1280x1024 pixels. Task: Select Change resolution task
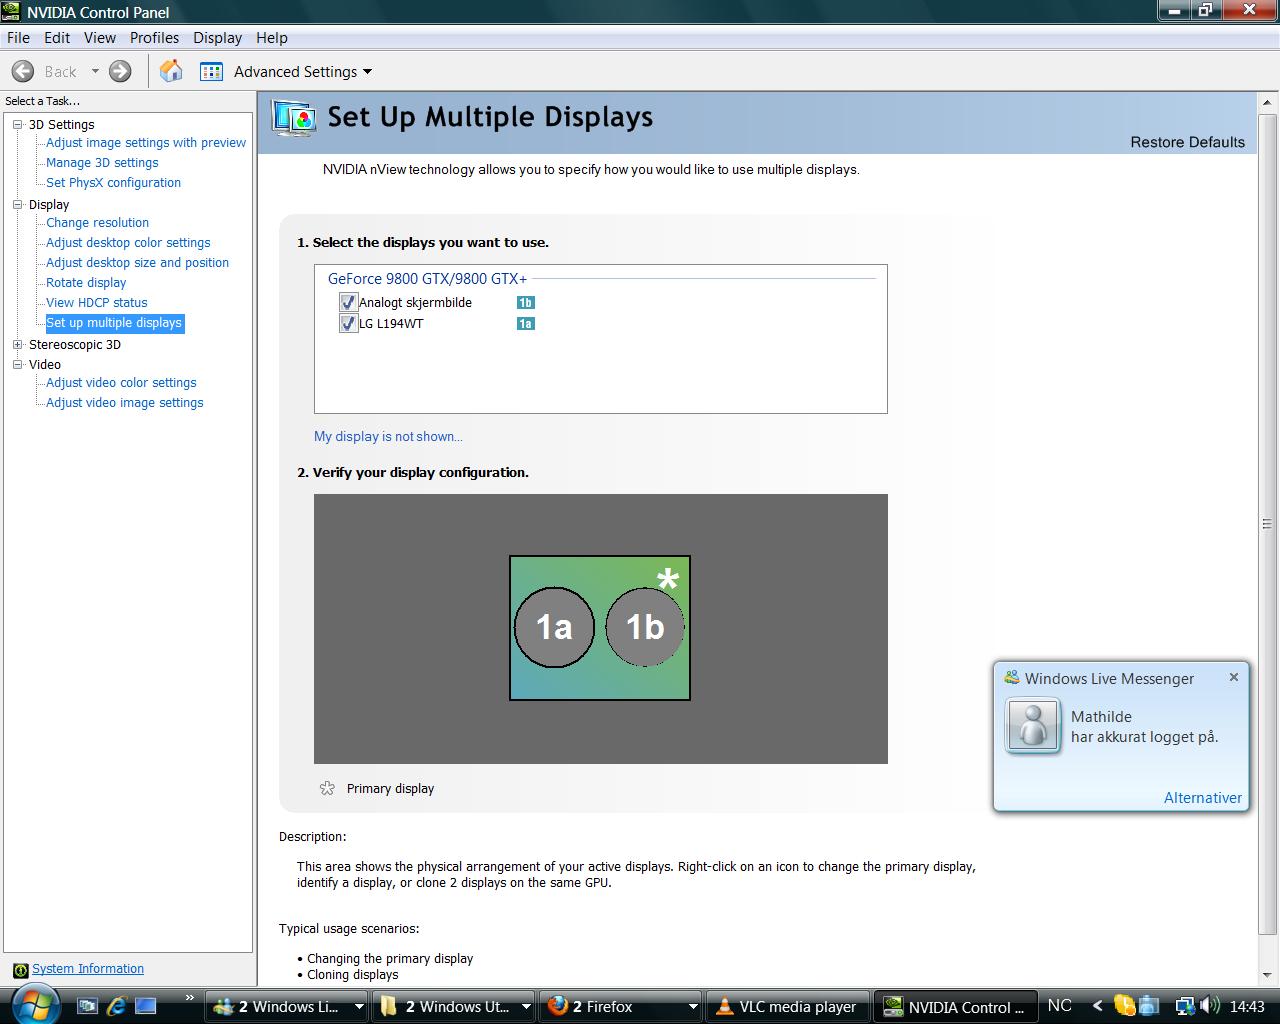coord(97,223)
